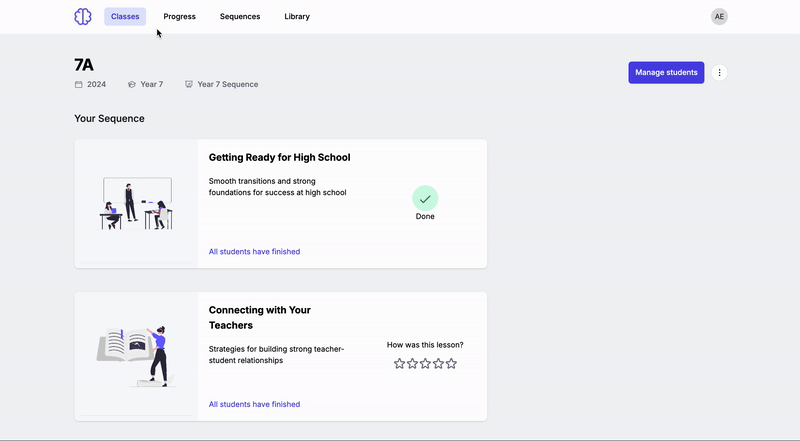Screen dimensions: 800x441
Task: Click the brain logo icon
Action: coord(82,17)
